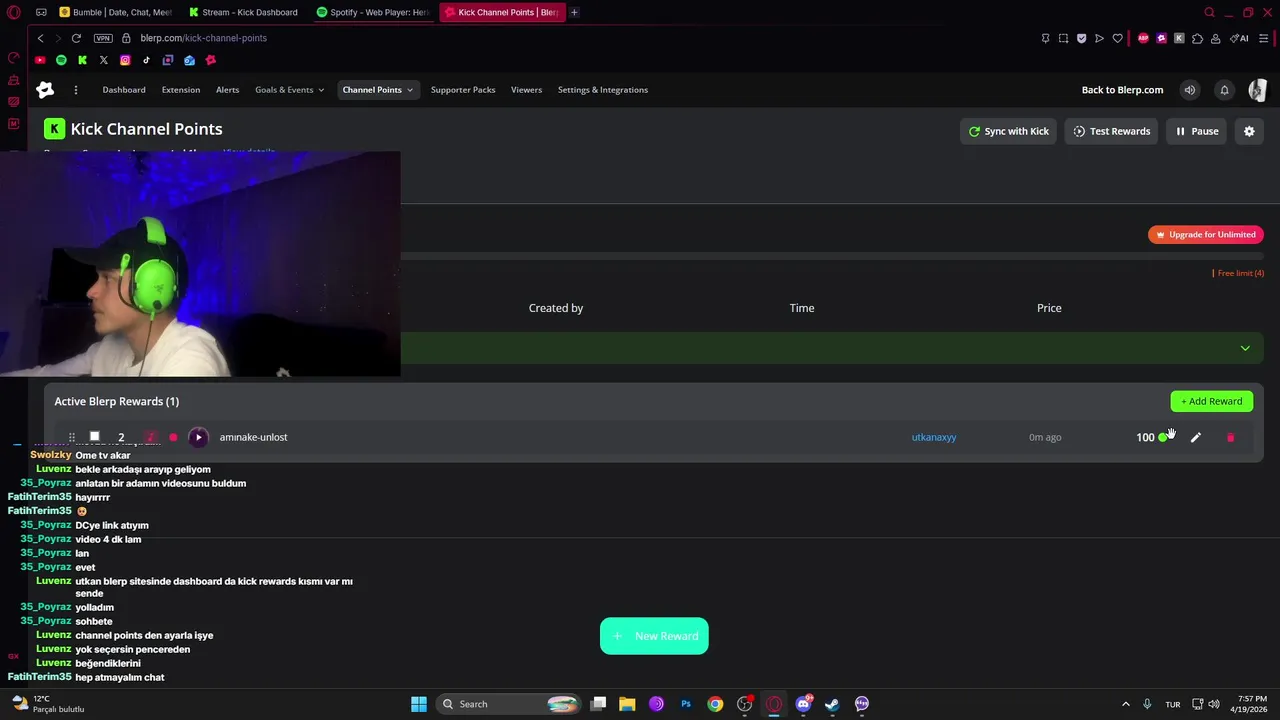Sort by the Price column header
This screenshot has width=1280, height=720.
pyautogui.click(x=1049, y=308)
